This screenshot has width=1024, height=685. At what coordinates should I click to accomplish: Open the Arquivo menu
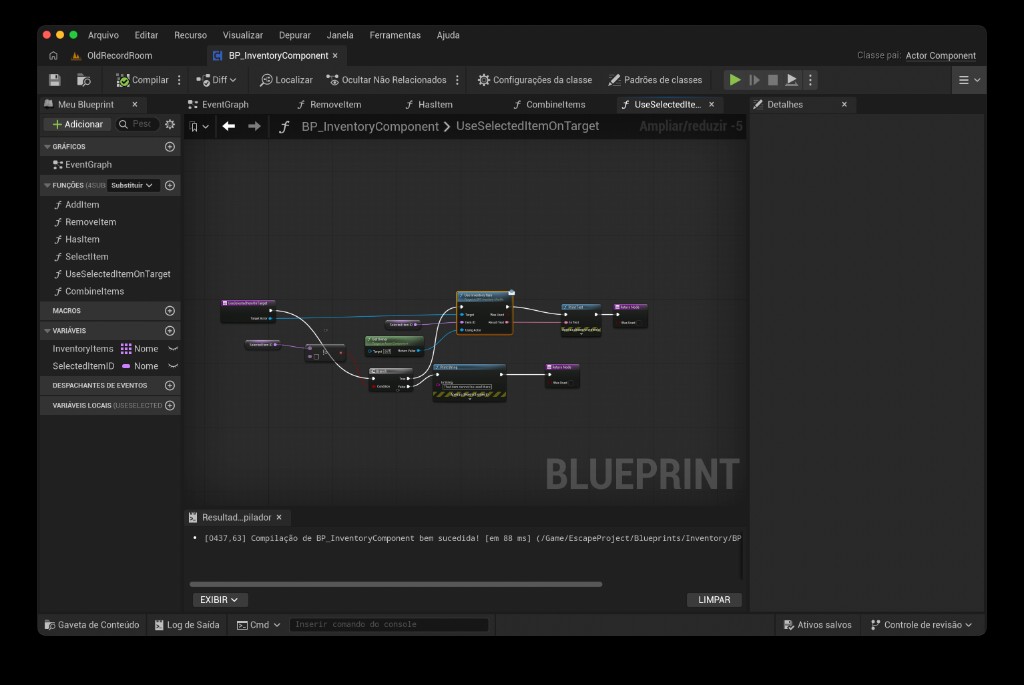point(103,35)
